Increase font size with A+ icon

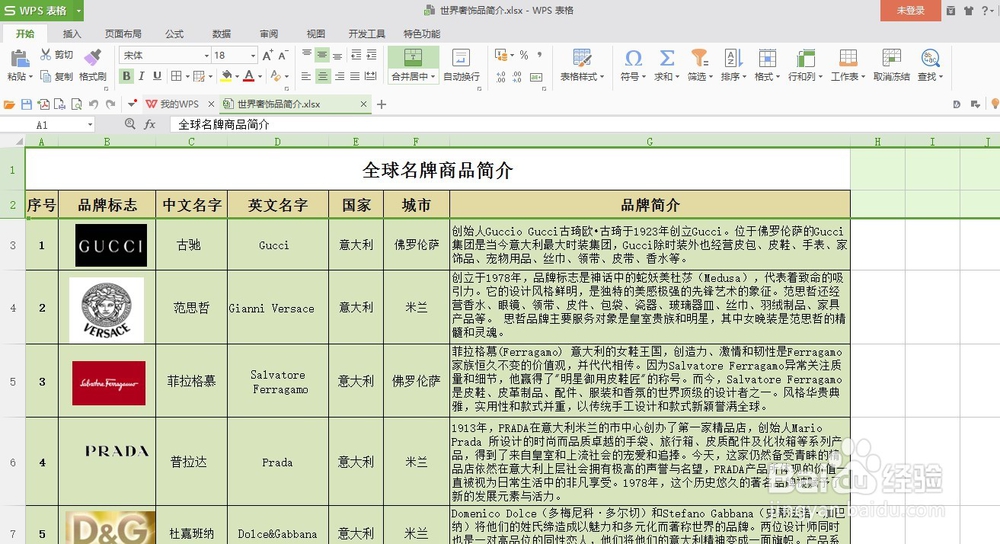[268, 55]
